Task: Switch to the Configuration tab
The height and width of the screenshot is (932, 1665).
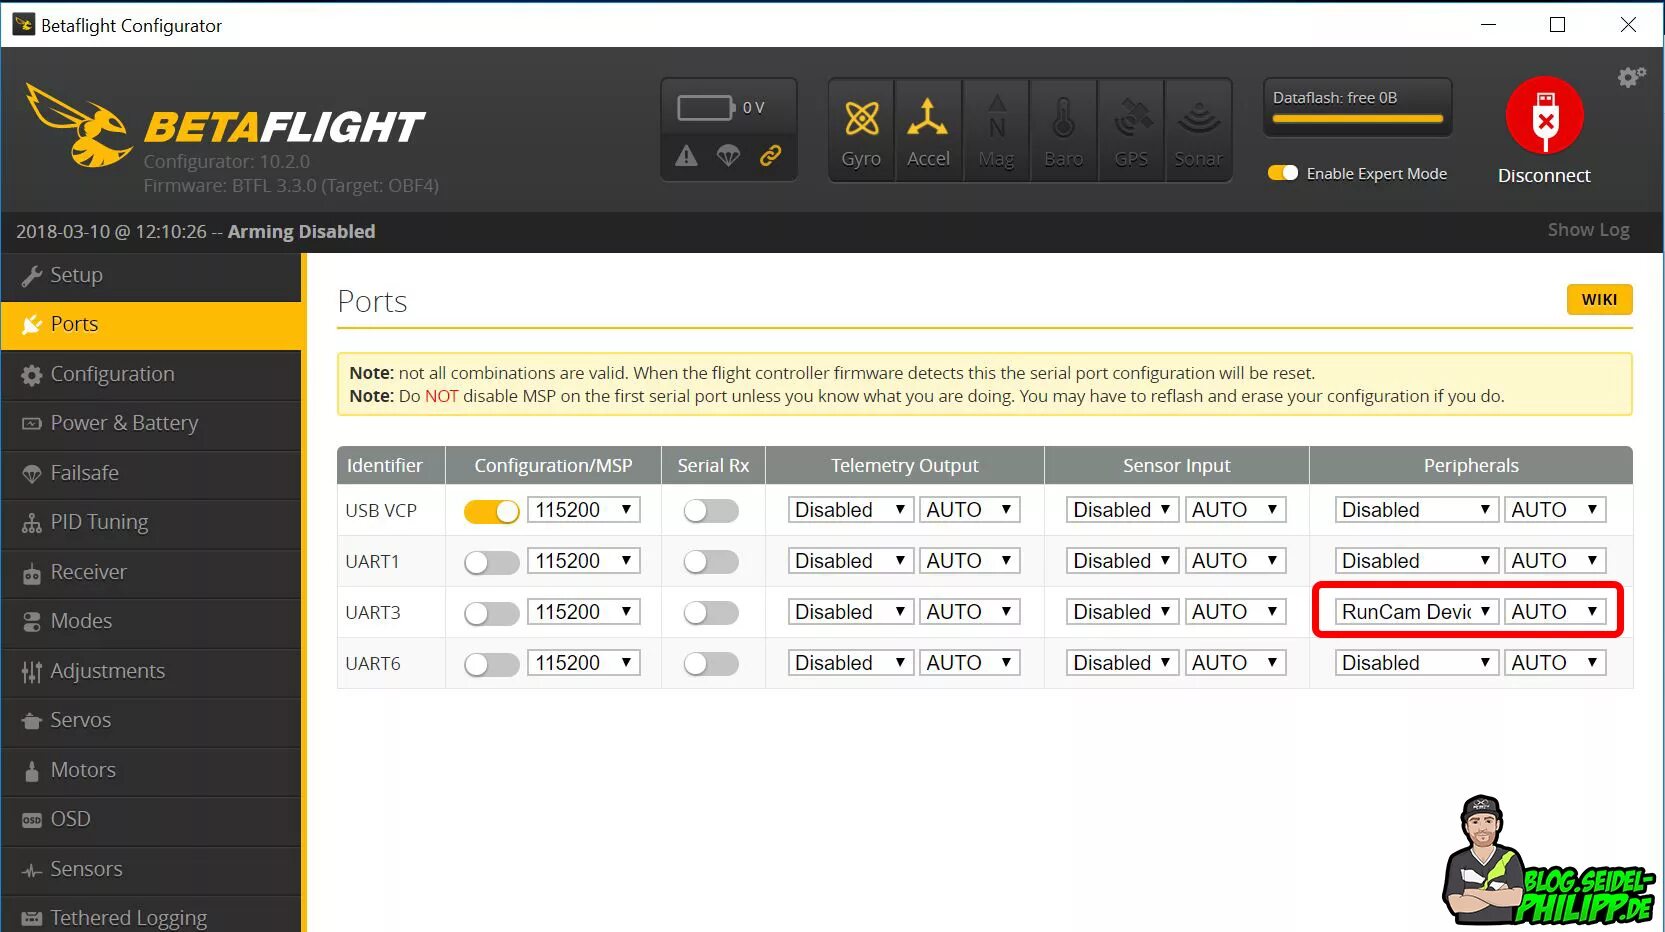Action: (151, 375)
